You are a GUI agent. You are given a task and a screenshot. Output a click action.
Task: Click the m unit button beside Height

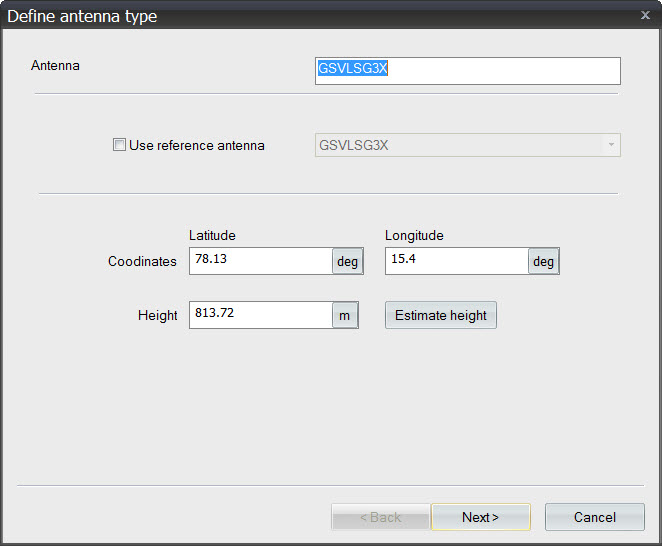(344, 315)
